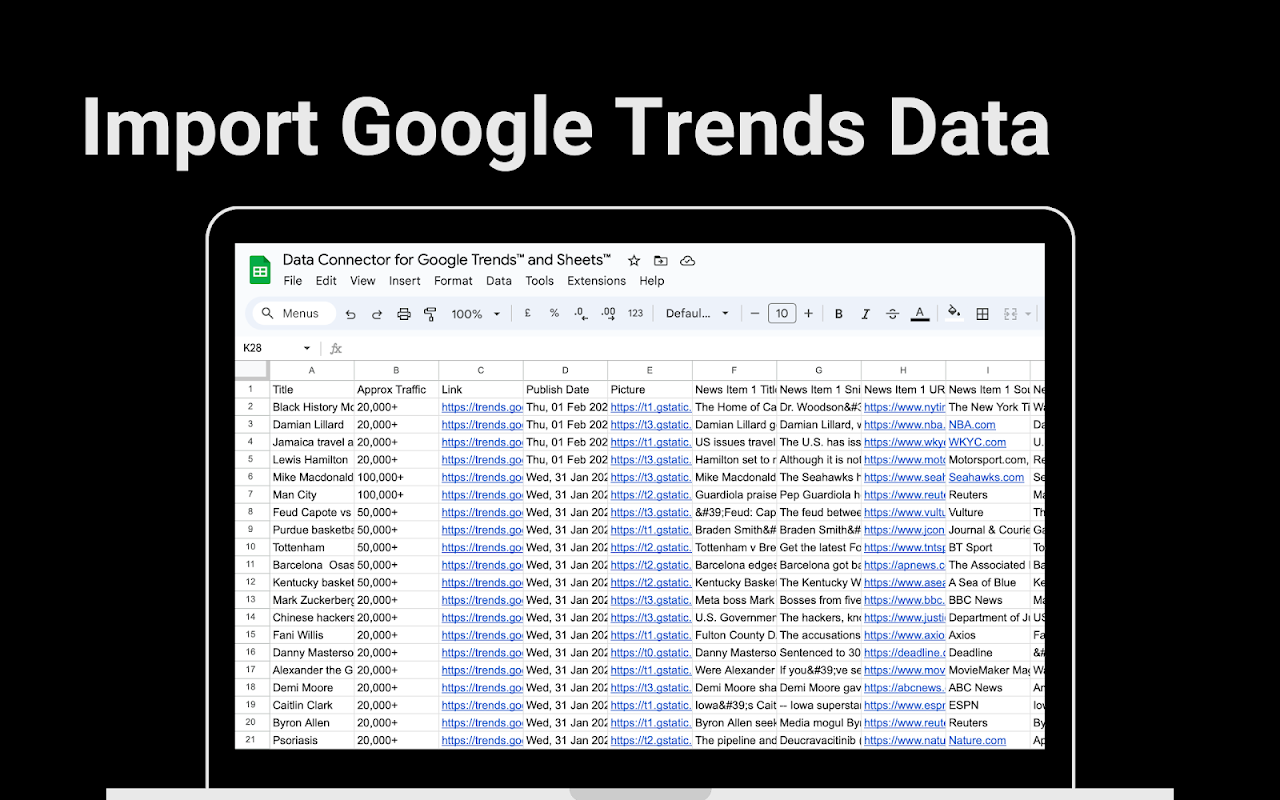Open NBA.com source link
The image size is (1280, 800).
(972, 424)
